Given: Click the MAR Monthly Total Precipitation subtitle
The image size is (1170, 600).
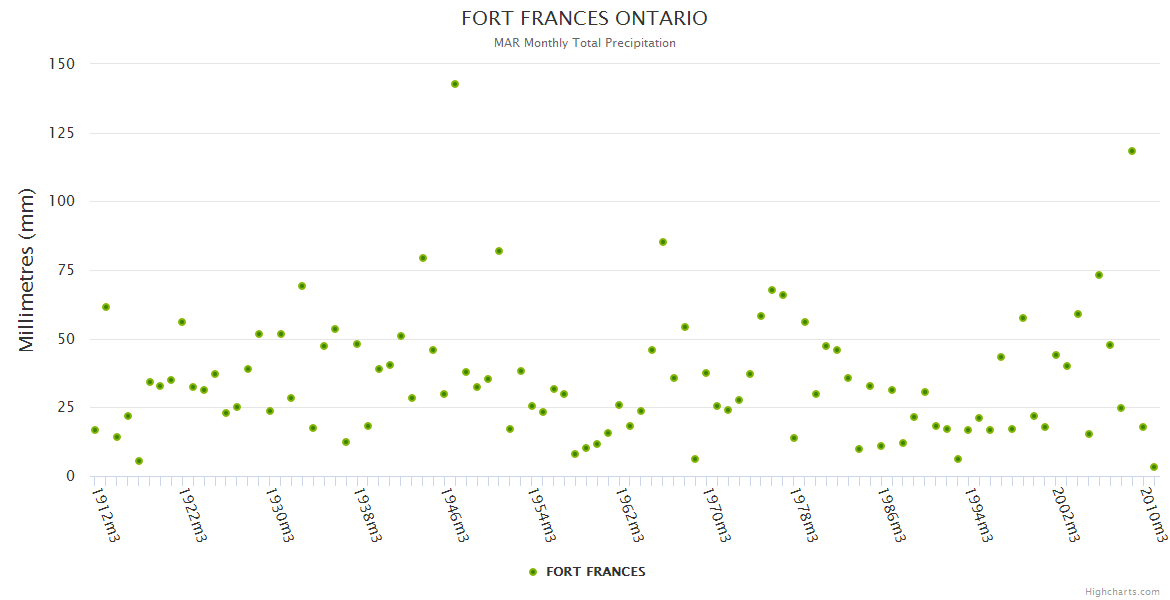Looking at the screenshot, I should (x=584, y=43).
